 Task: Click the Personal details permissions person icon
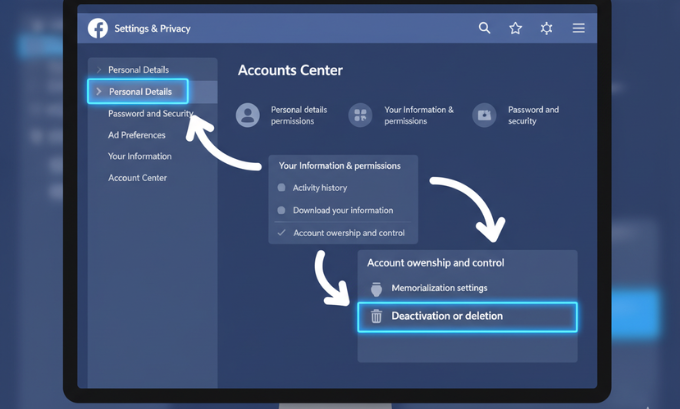(247, 115)
